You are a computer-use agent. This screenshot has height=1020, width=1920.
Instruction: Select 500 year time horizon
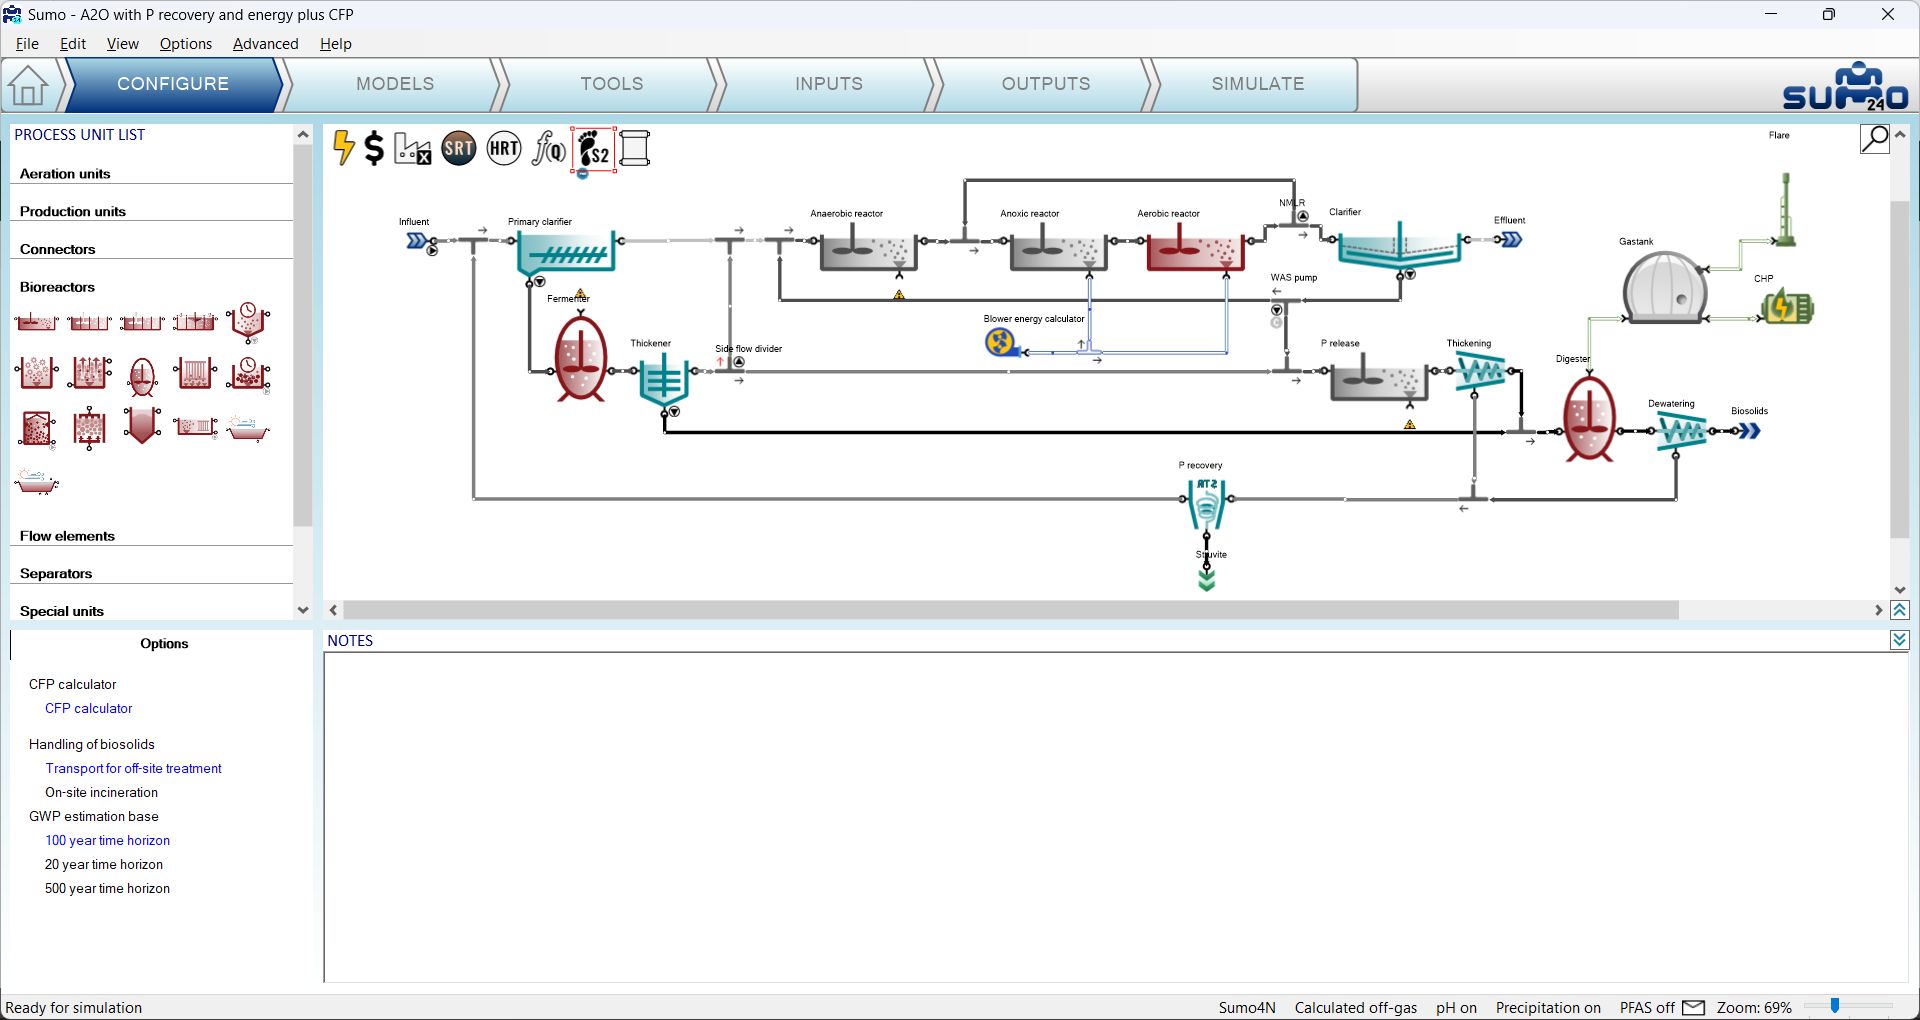[x=107, y=888]
